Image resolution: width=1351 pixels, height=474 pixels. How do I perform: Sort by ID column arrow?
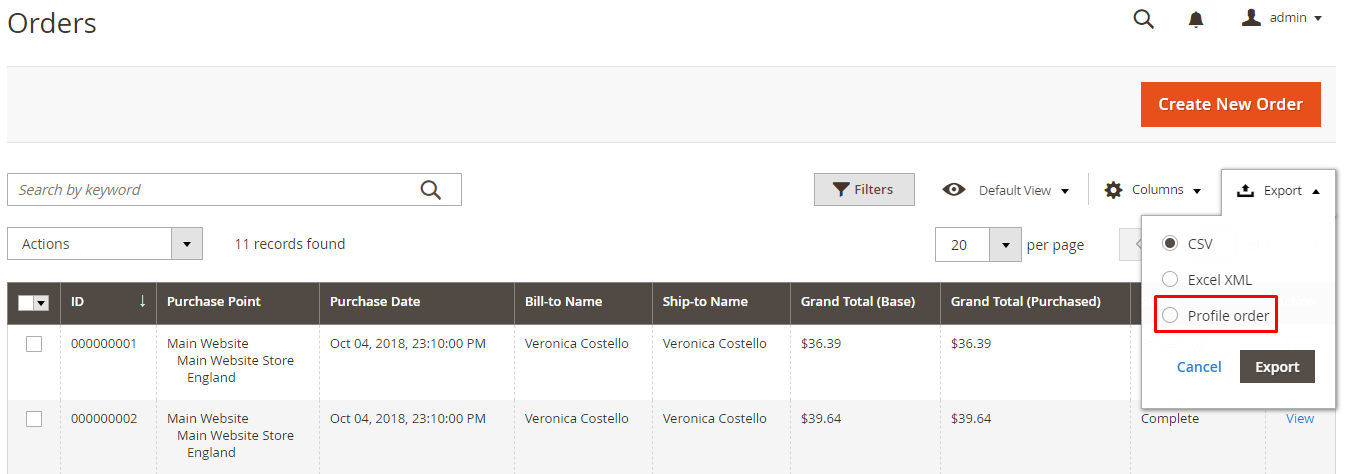tap(142, 302)
